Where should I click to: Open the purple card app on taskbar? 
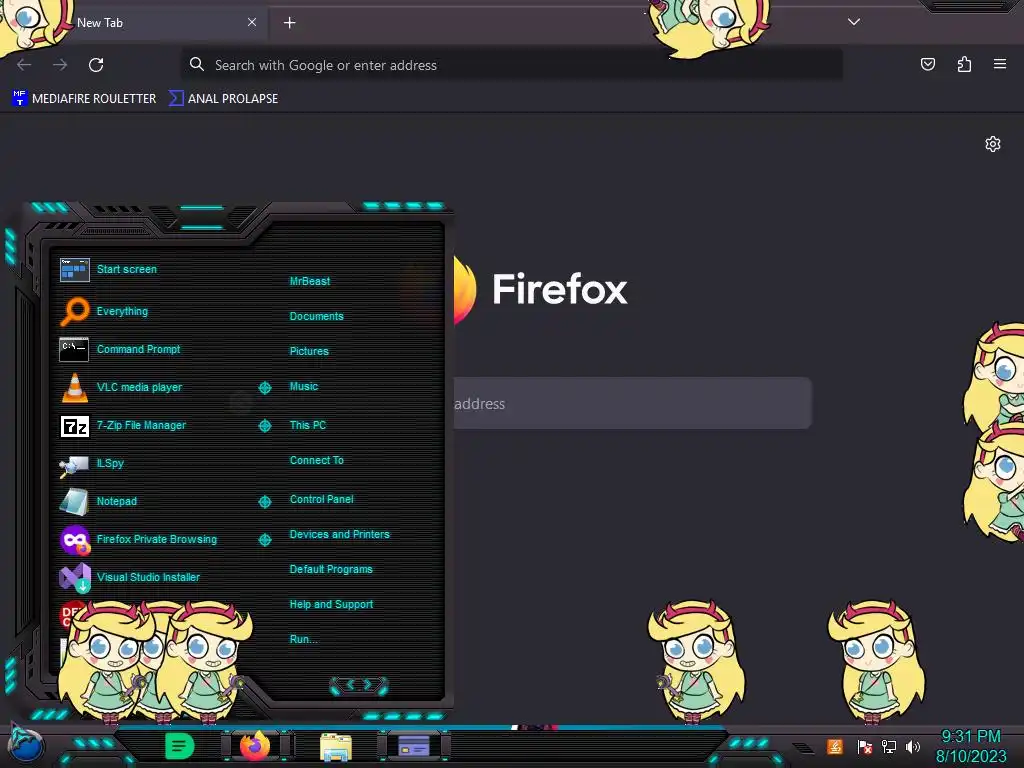[x=414, y=745]
